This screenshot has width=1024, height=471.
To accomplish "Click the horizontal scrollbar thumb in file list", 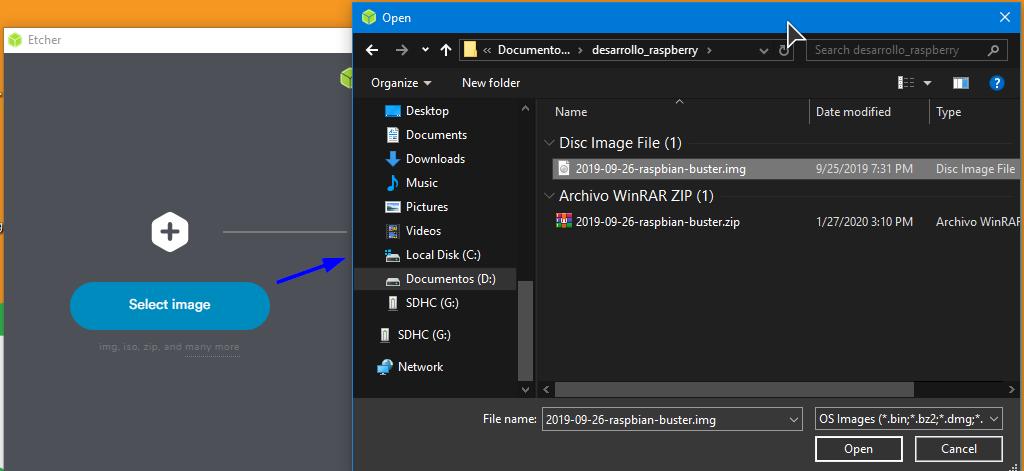I will click(734, 389).
